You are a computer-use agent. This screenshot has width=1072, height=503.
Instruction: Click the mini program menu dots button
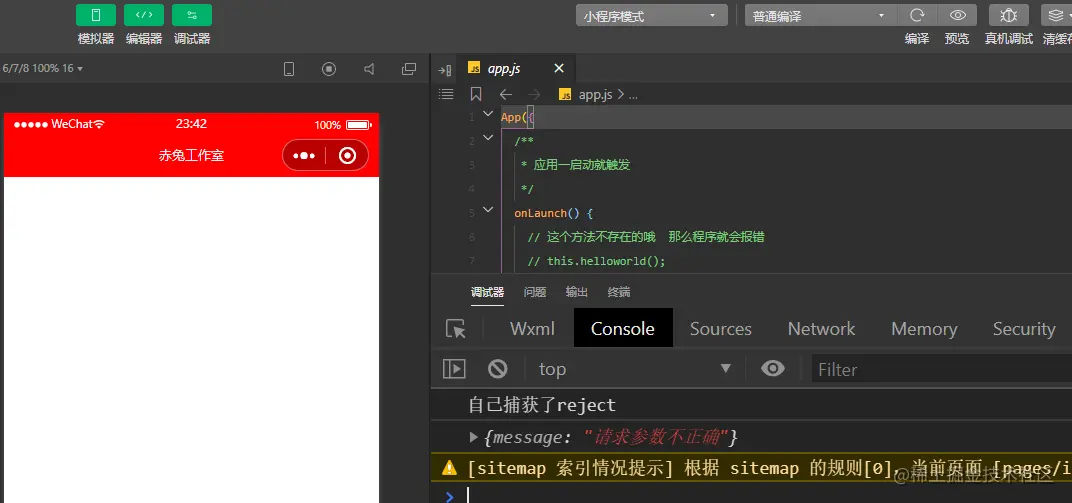(304, 156)
